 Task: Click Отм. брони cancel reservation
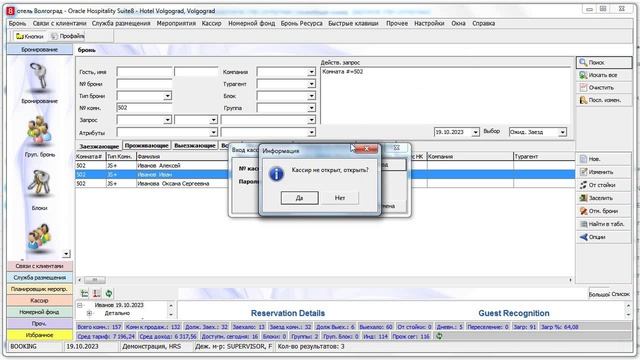[604, 211]
